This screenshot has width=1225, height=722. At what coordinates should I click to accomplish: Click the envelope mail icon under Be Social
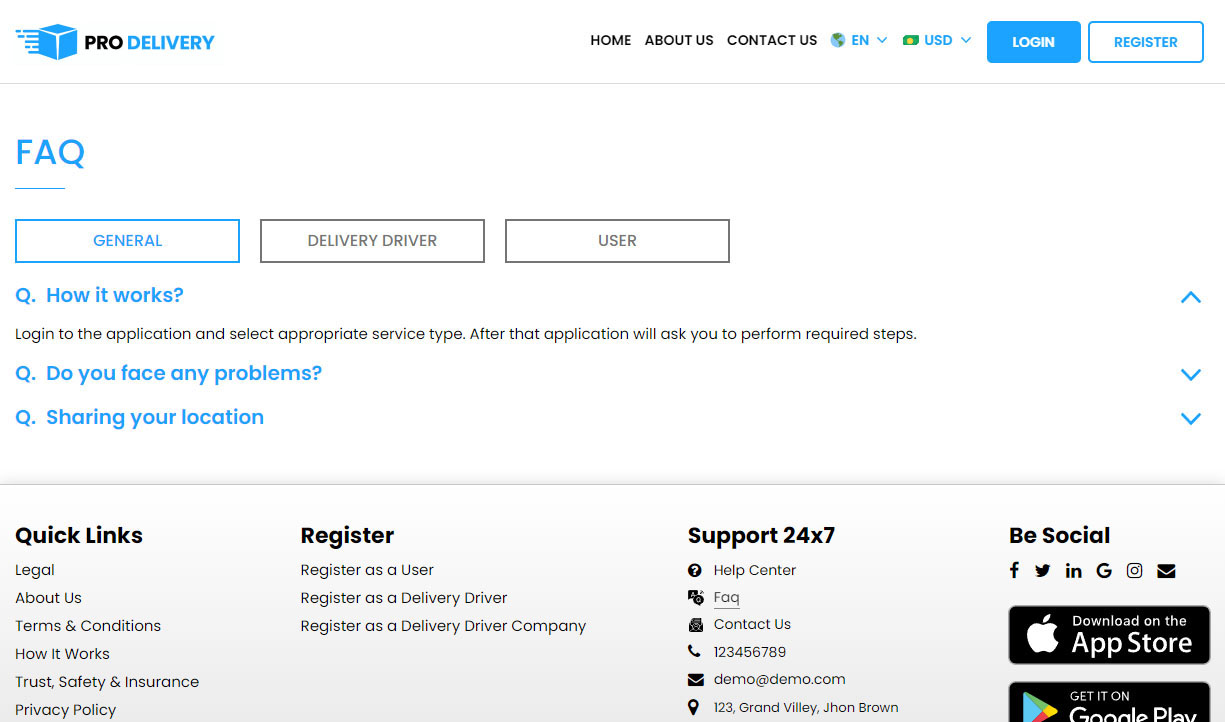1166,570
